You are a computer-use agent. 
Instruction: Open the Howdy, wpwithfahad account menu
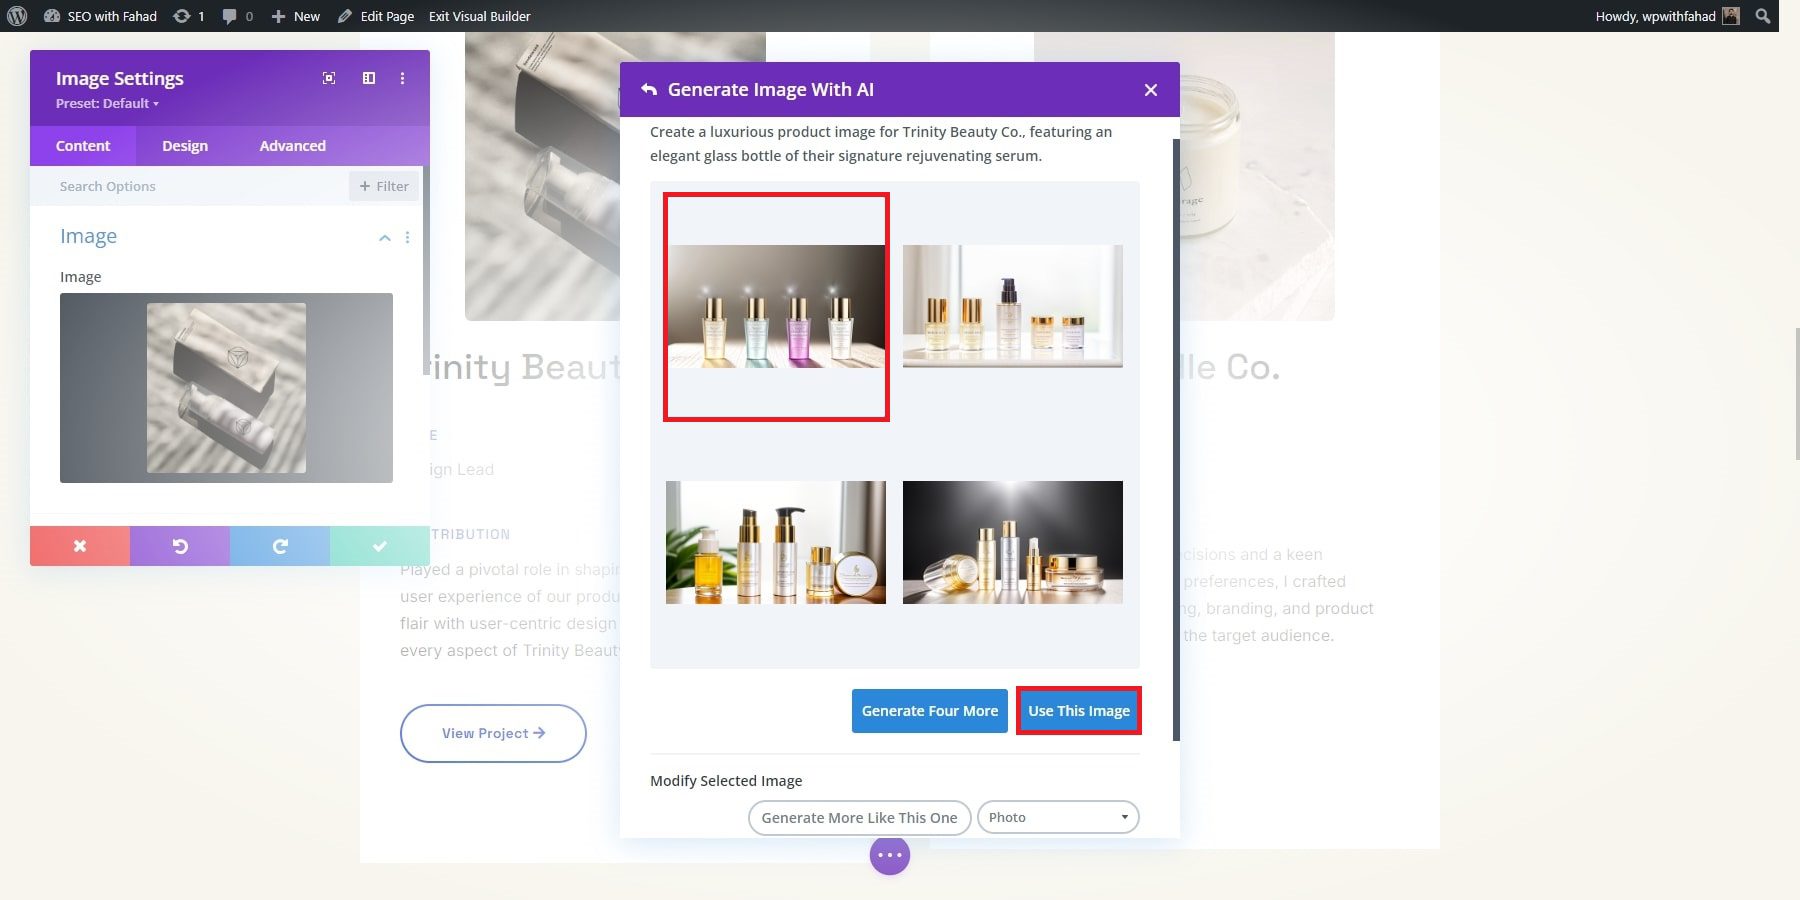(x=1667, y=16)
